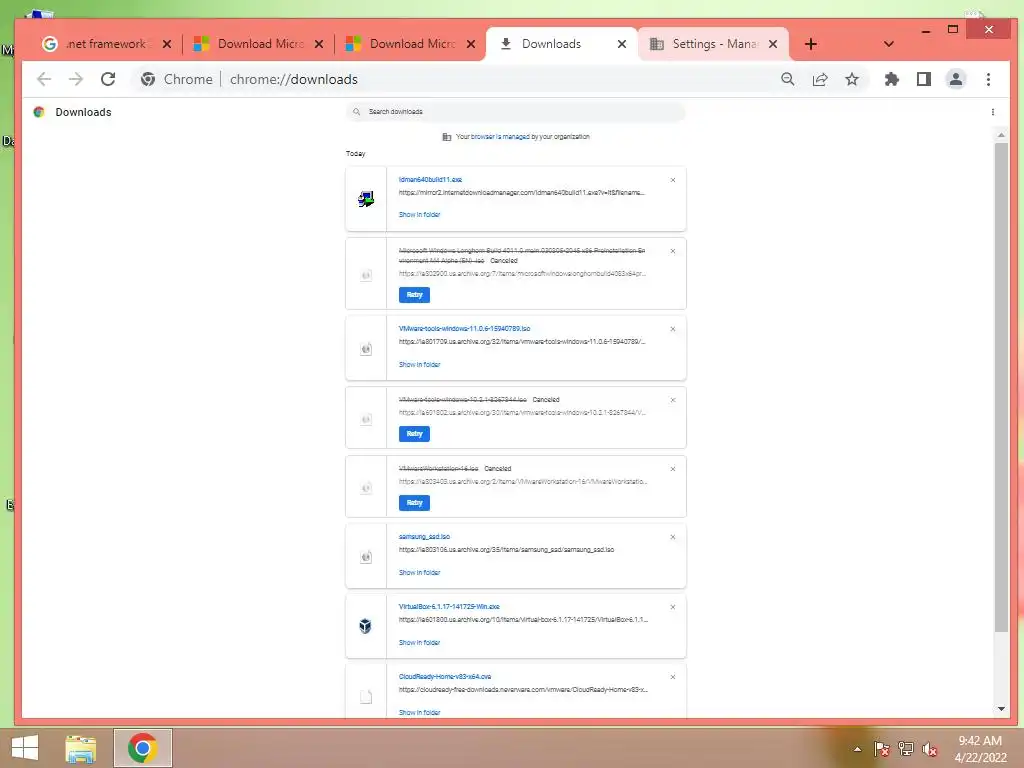Show VirtualBox-6.1.17 exe in folder
Screen dimensions: 1024x768
coord(419,643)
